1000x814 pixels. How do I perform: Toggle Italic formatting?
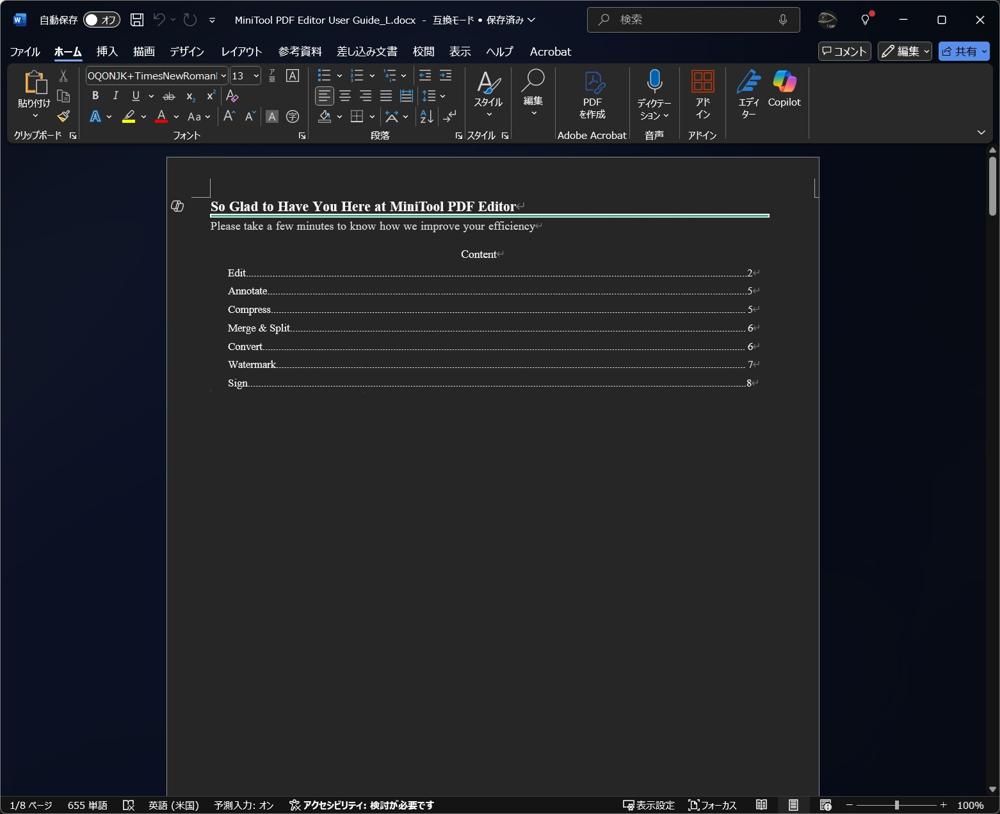pyautogui.click(x=115, y=96)
